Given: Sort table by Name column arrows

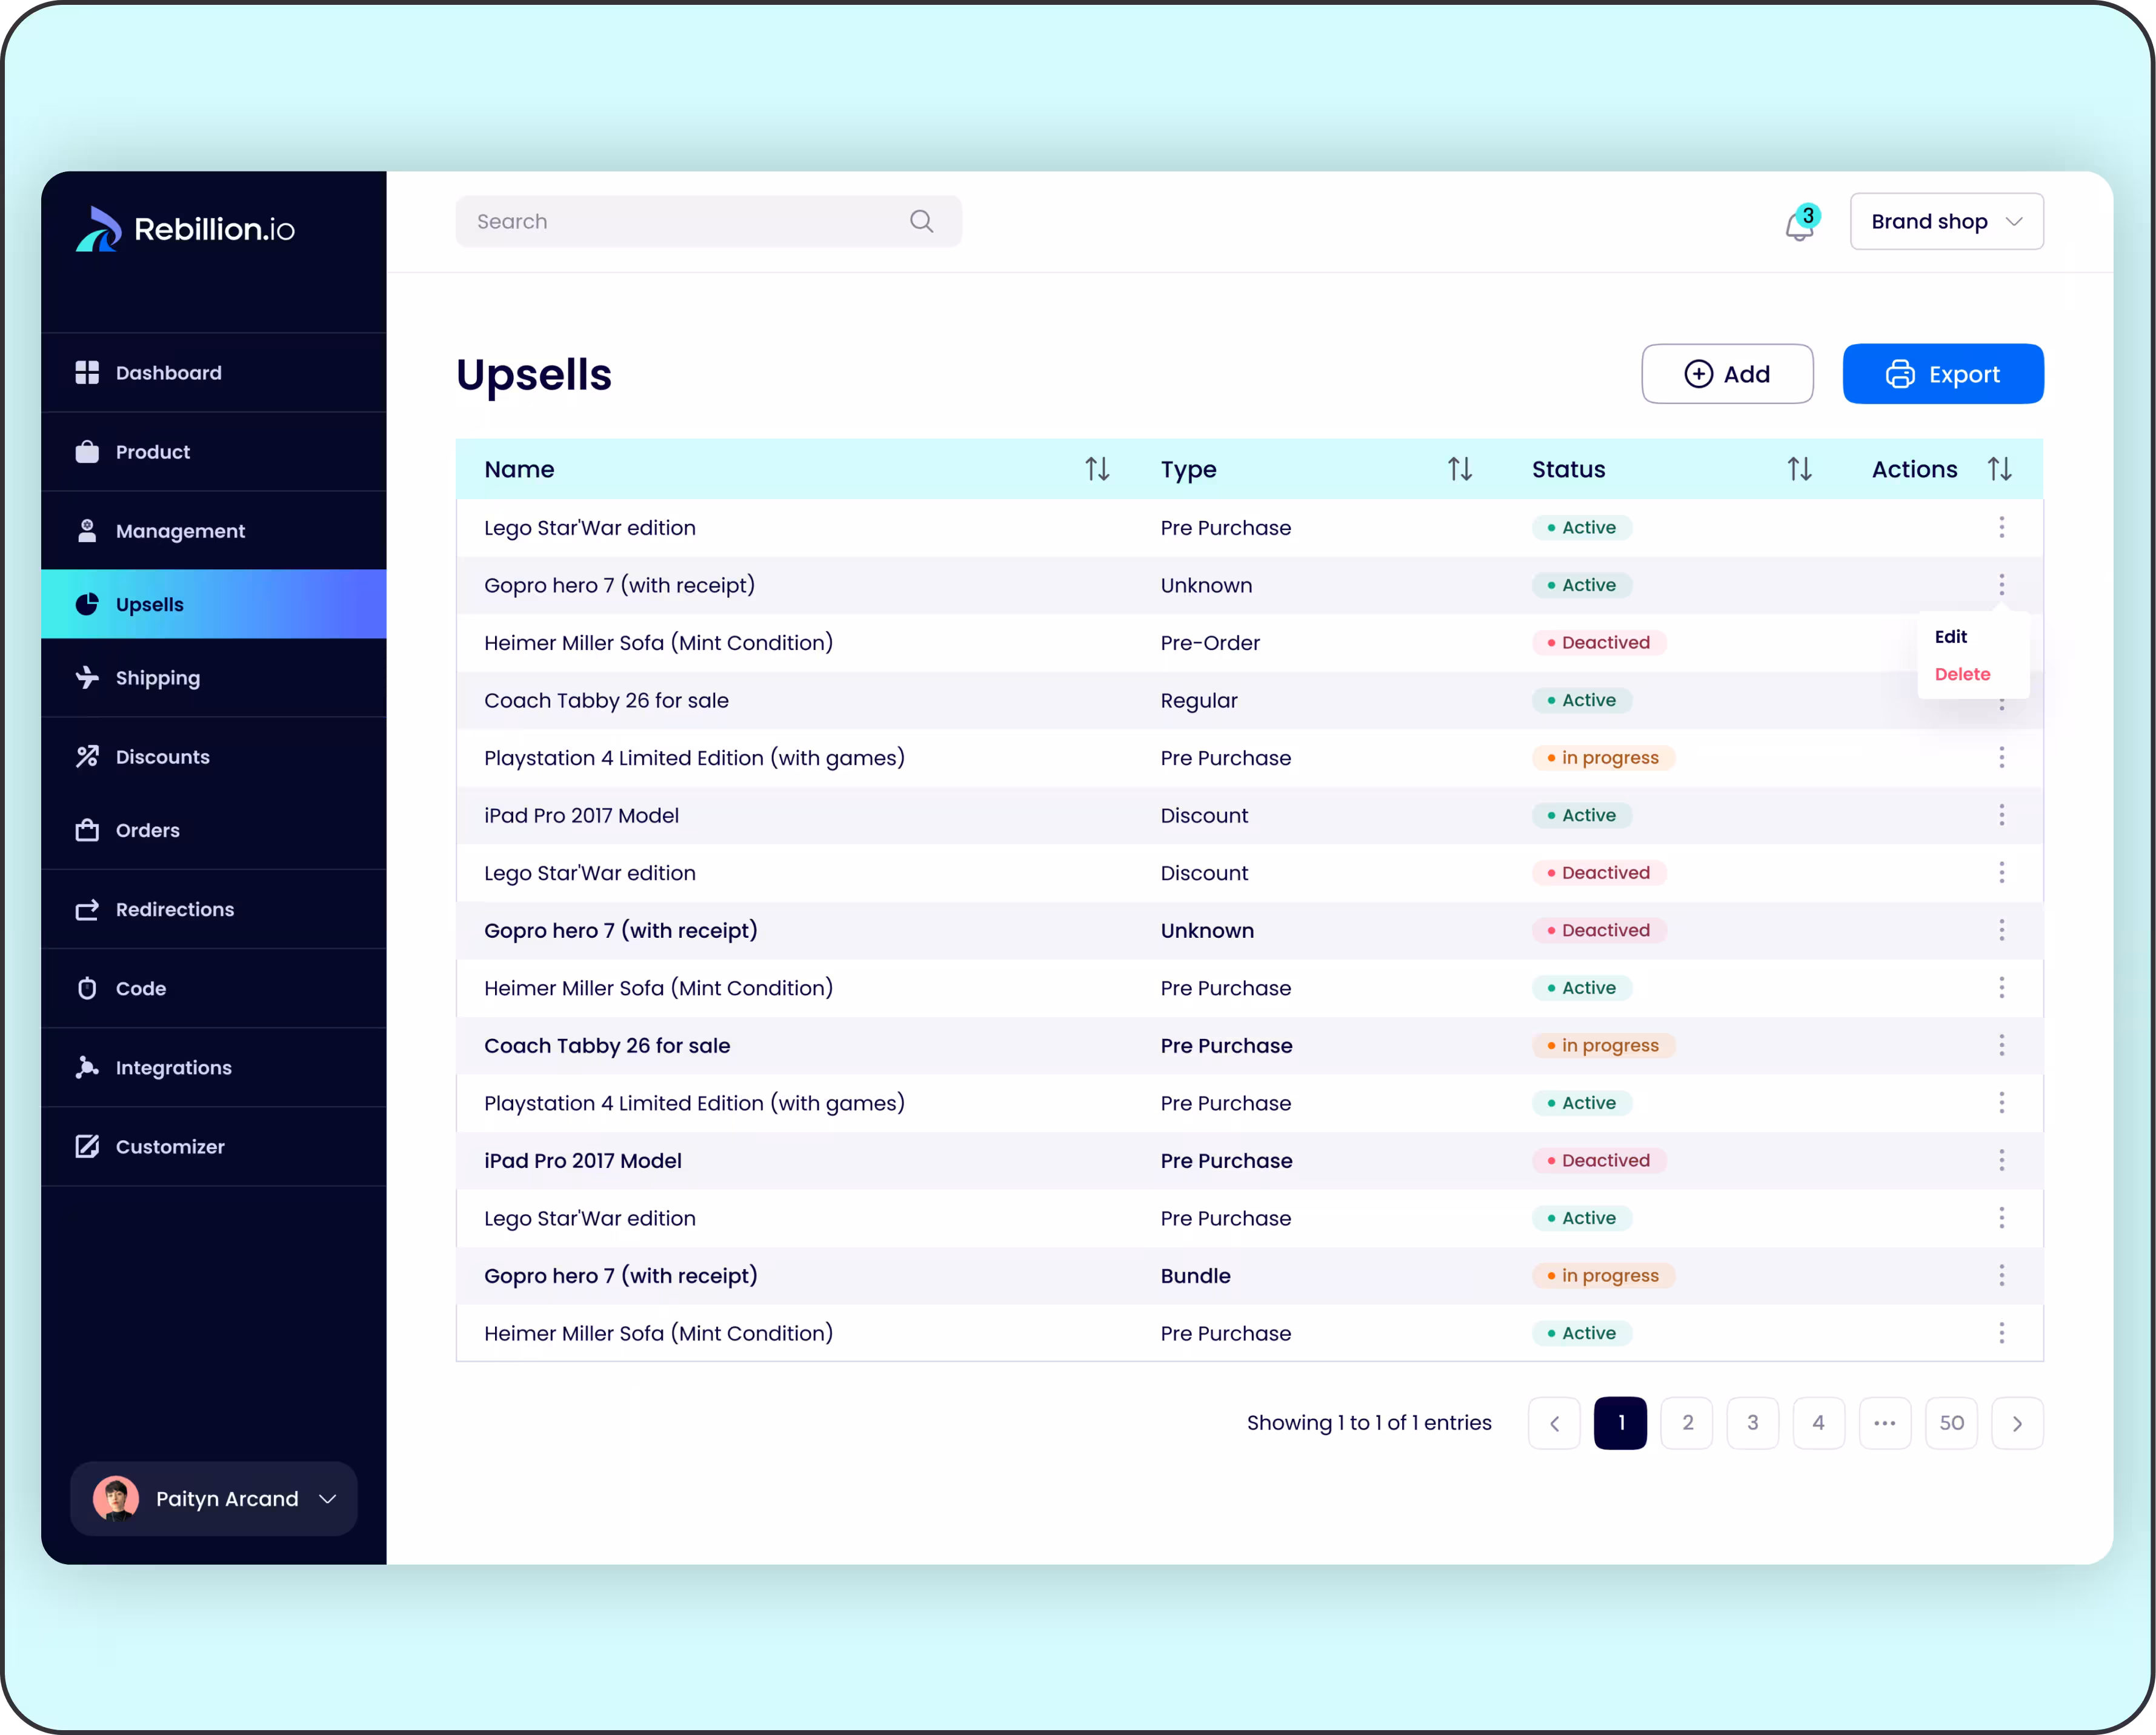Looking at the screenshot, I should pos(1097,469).
